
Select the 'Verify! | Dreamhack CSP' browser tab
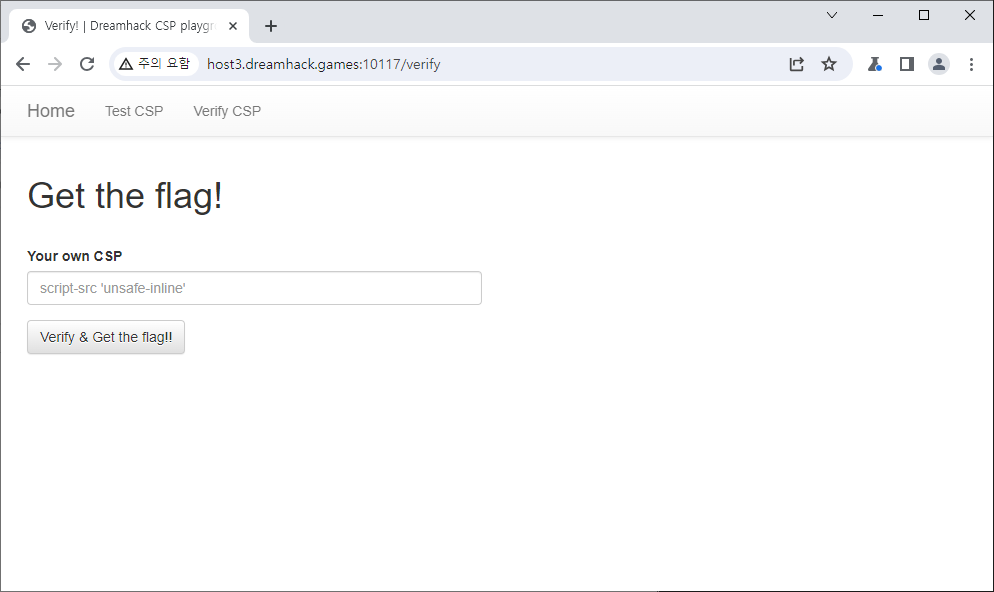(120, 26)
